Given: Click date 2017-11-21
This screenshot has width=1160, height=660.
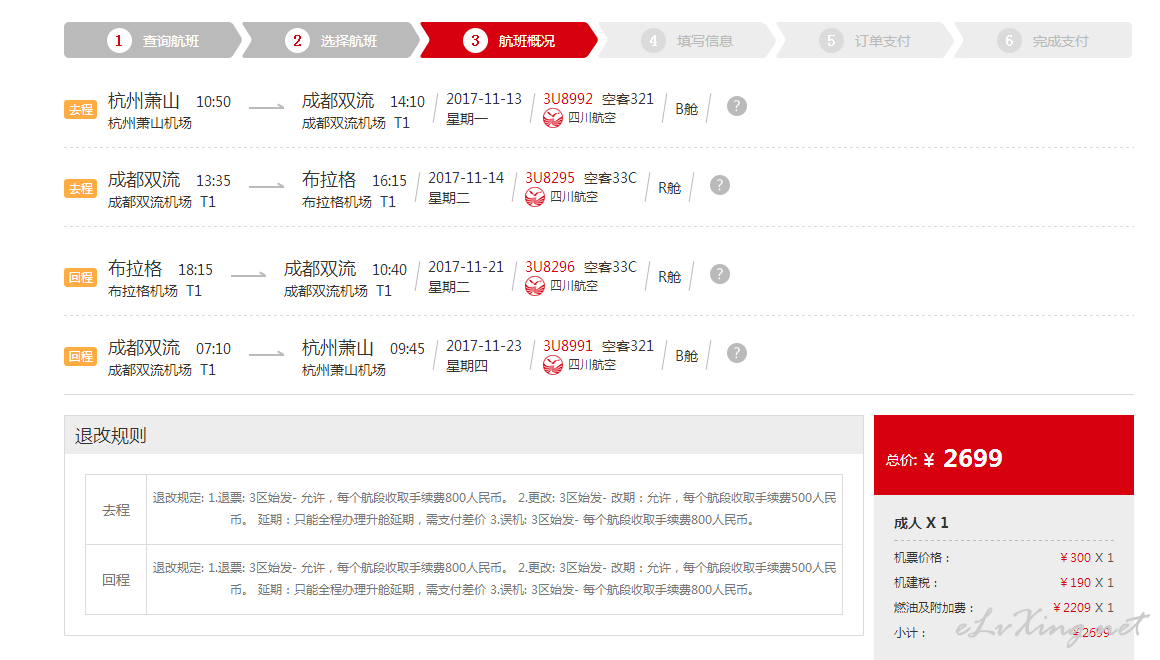Looking at the screenshot, I should coord(466,267).
